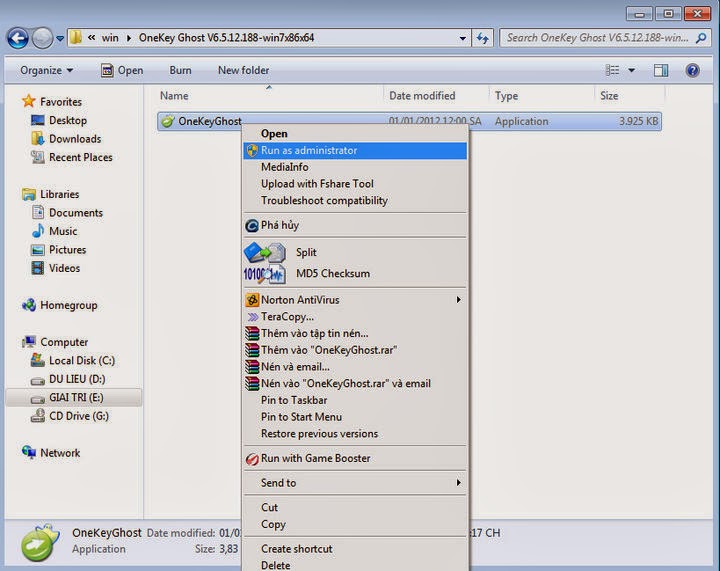Choose Nén và email...

(x=355, y=367)
